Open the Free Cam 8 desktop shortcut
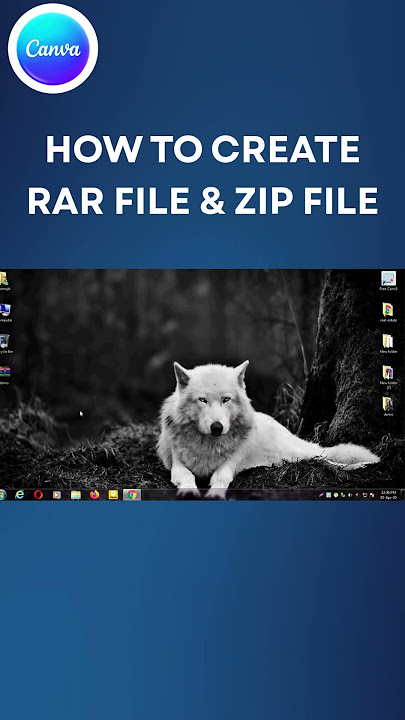Screen dimensions: 405x720 point(388,281)
